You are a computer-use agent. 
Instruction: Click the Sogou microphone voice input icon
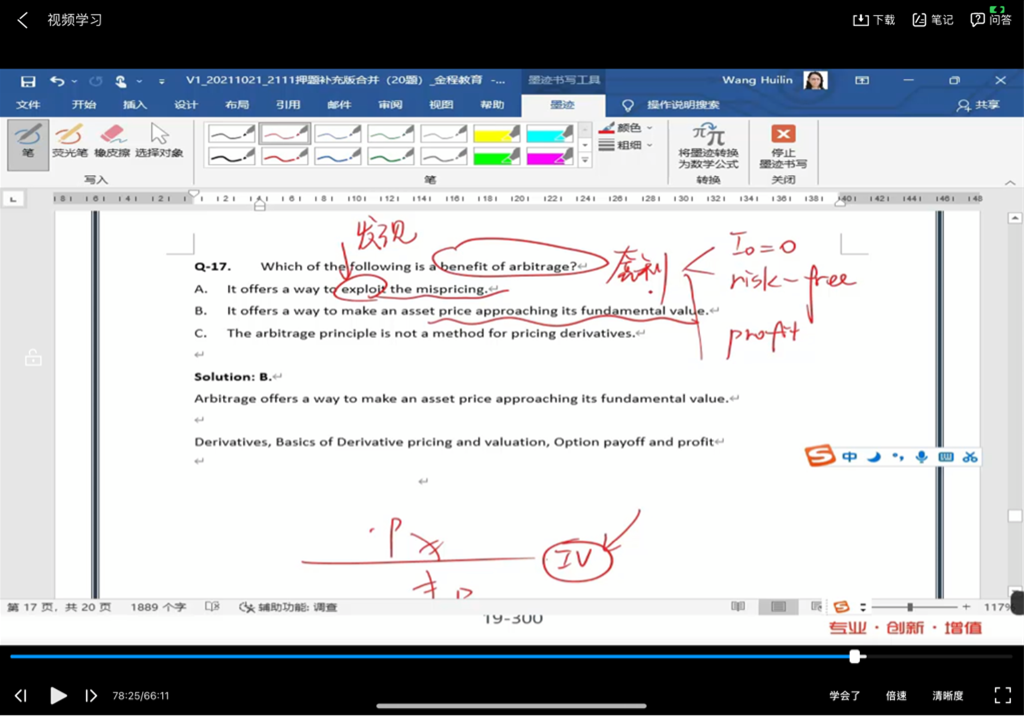pyautogui.click(x=921, y=457)
